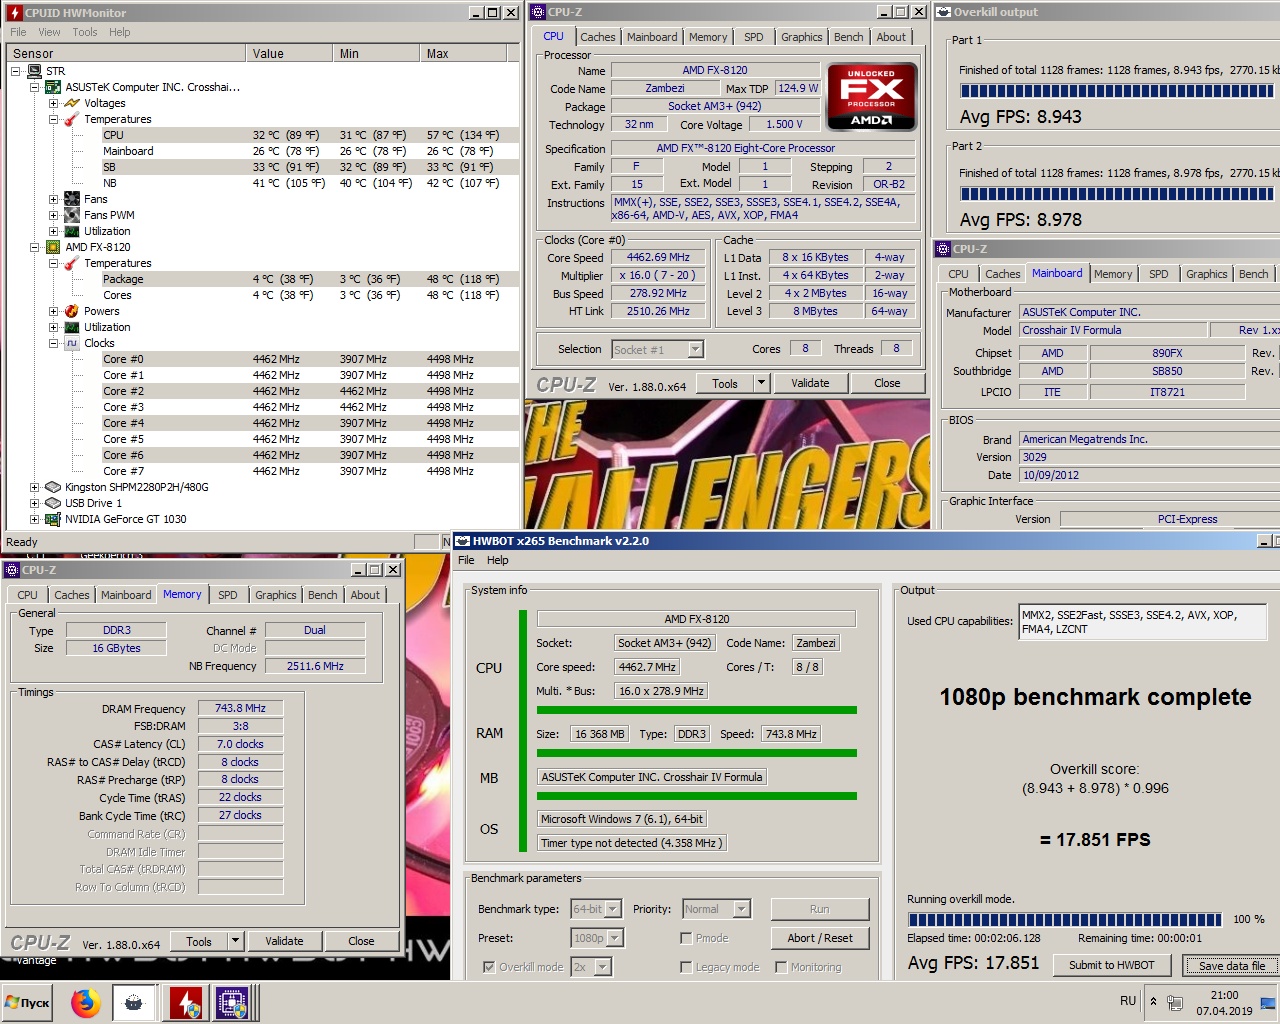The height and width of the screenshot is (1024, 1280).
Task: Open the File menu in HWBOT x265
Action: point(466,560)
